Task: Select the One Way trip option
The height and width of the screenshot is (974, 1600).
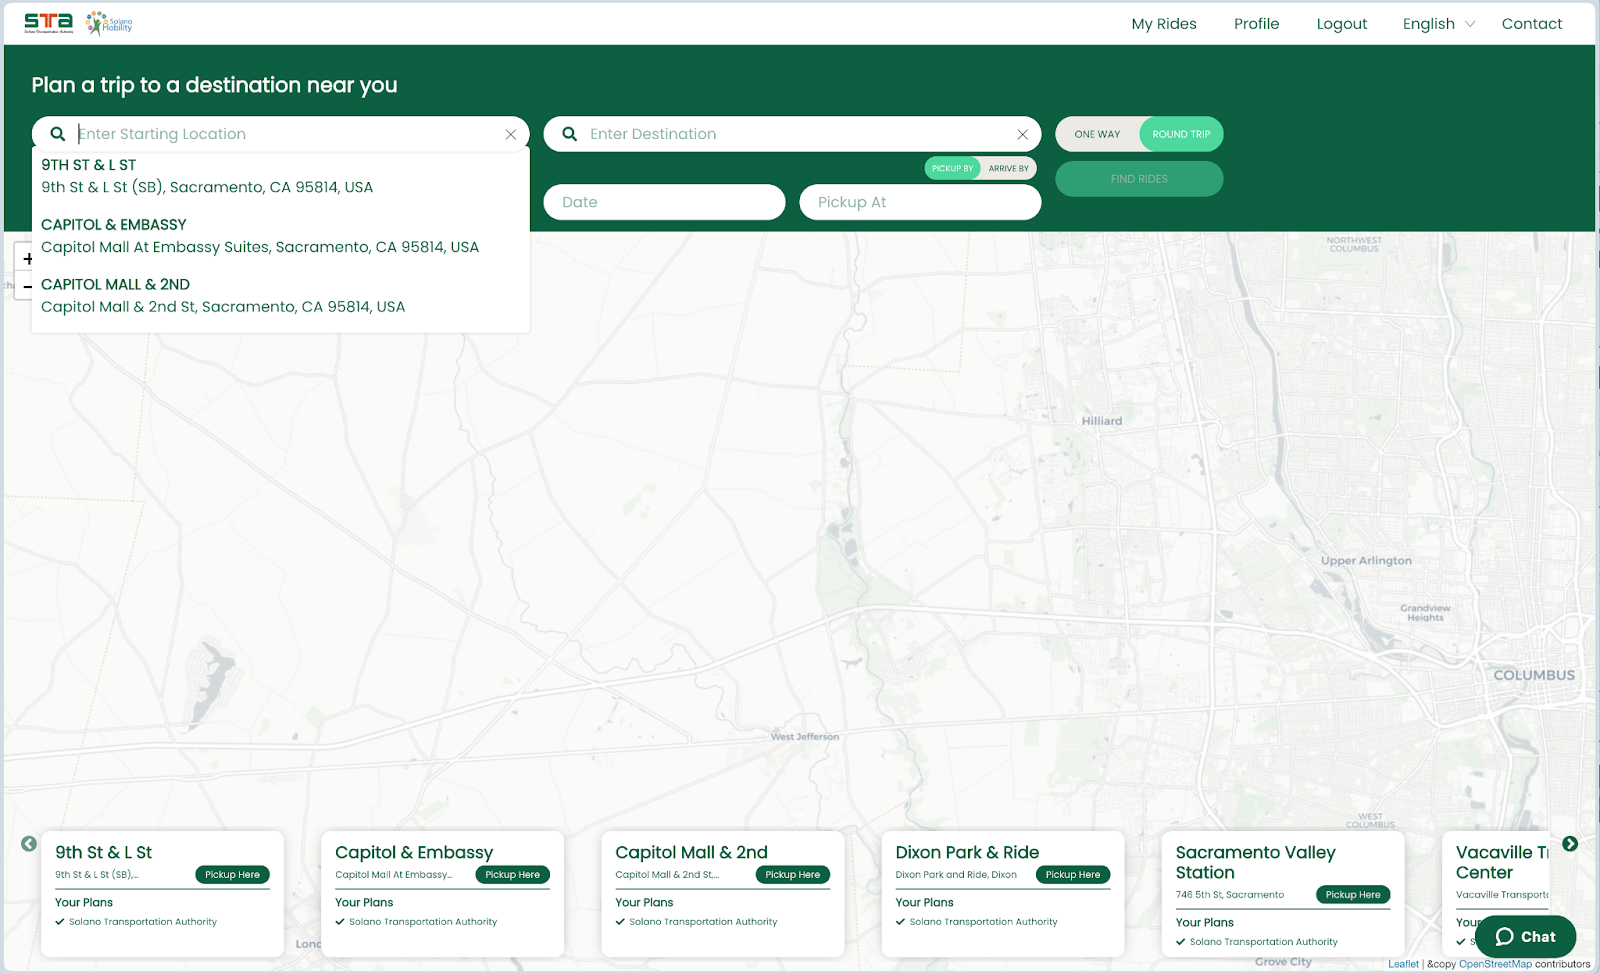Action: tap(1097, 134)
